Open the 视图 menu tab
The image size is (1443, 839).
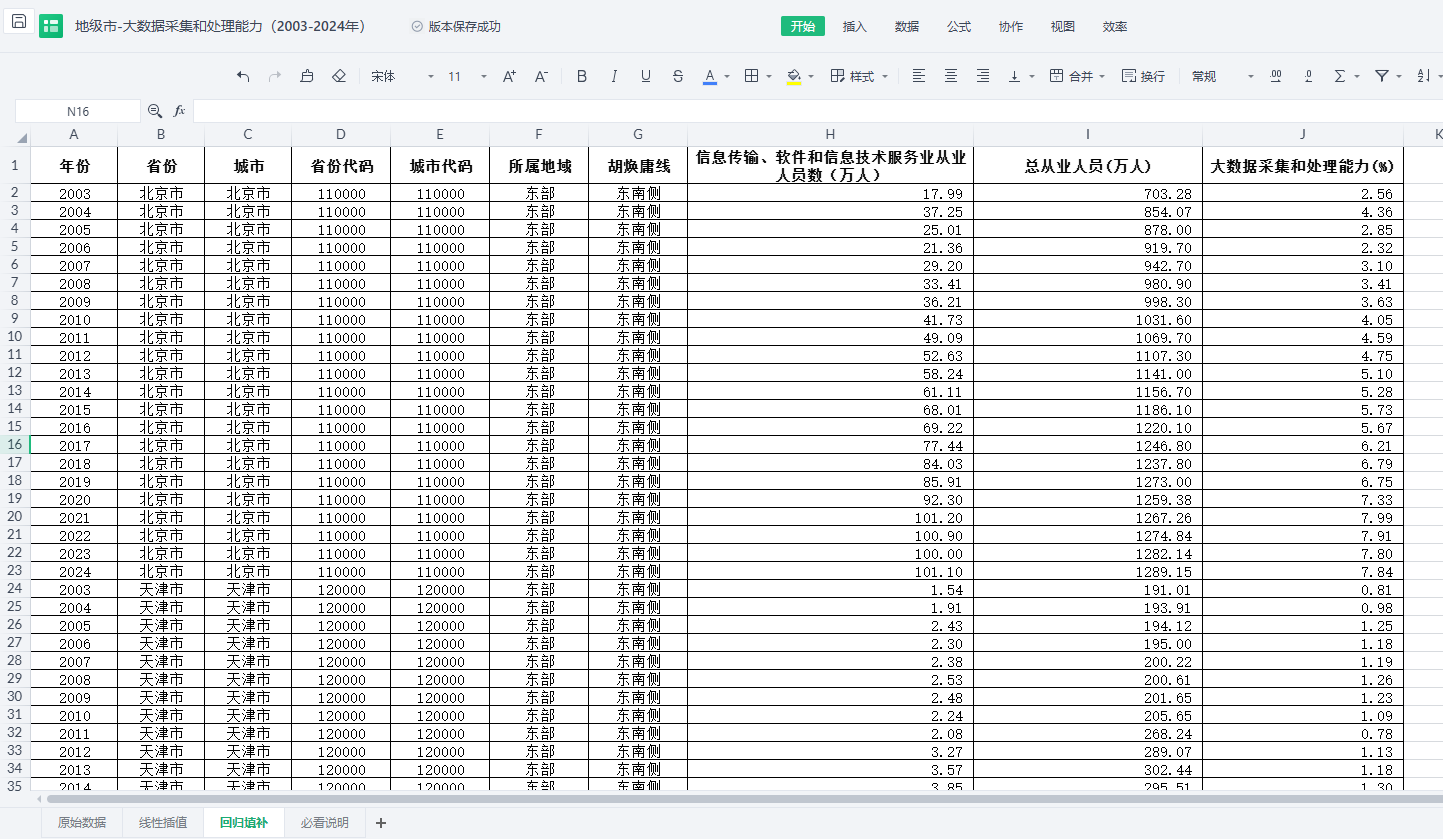click(x=1063, y=27)
